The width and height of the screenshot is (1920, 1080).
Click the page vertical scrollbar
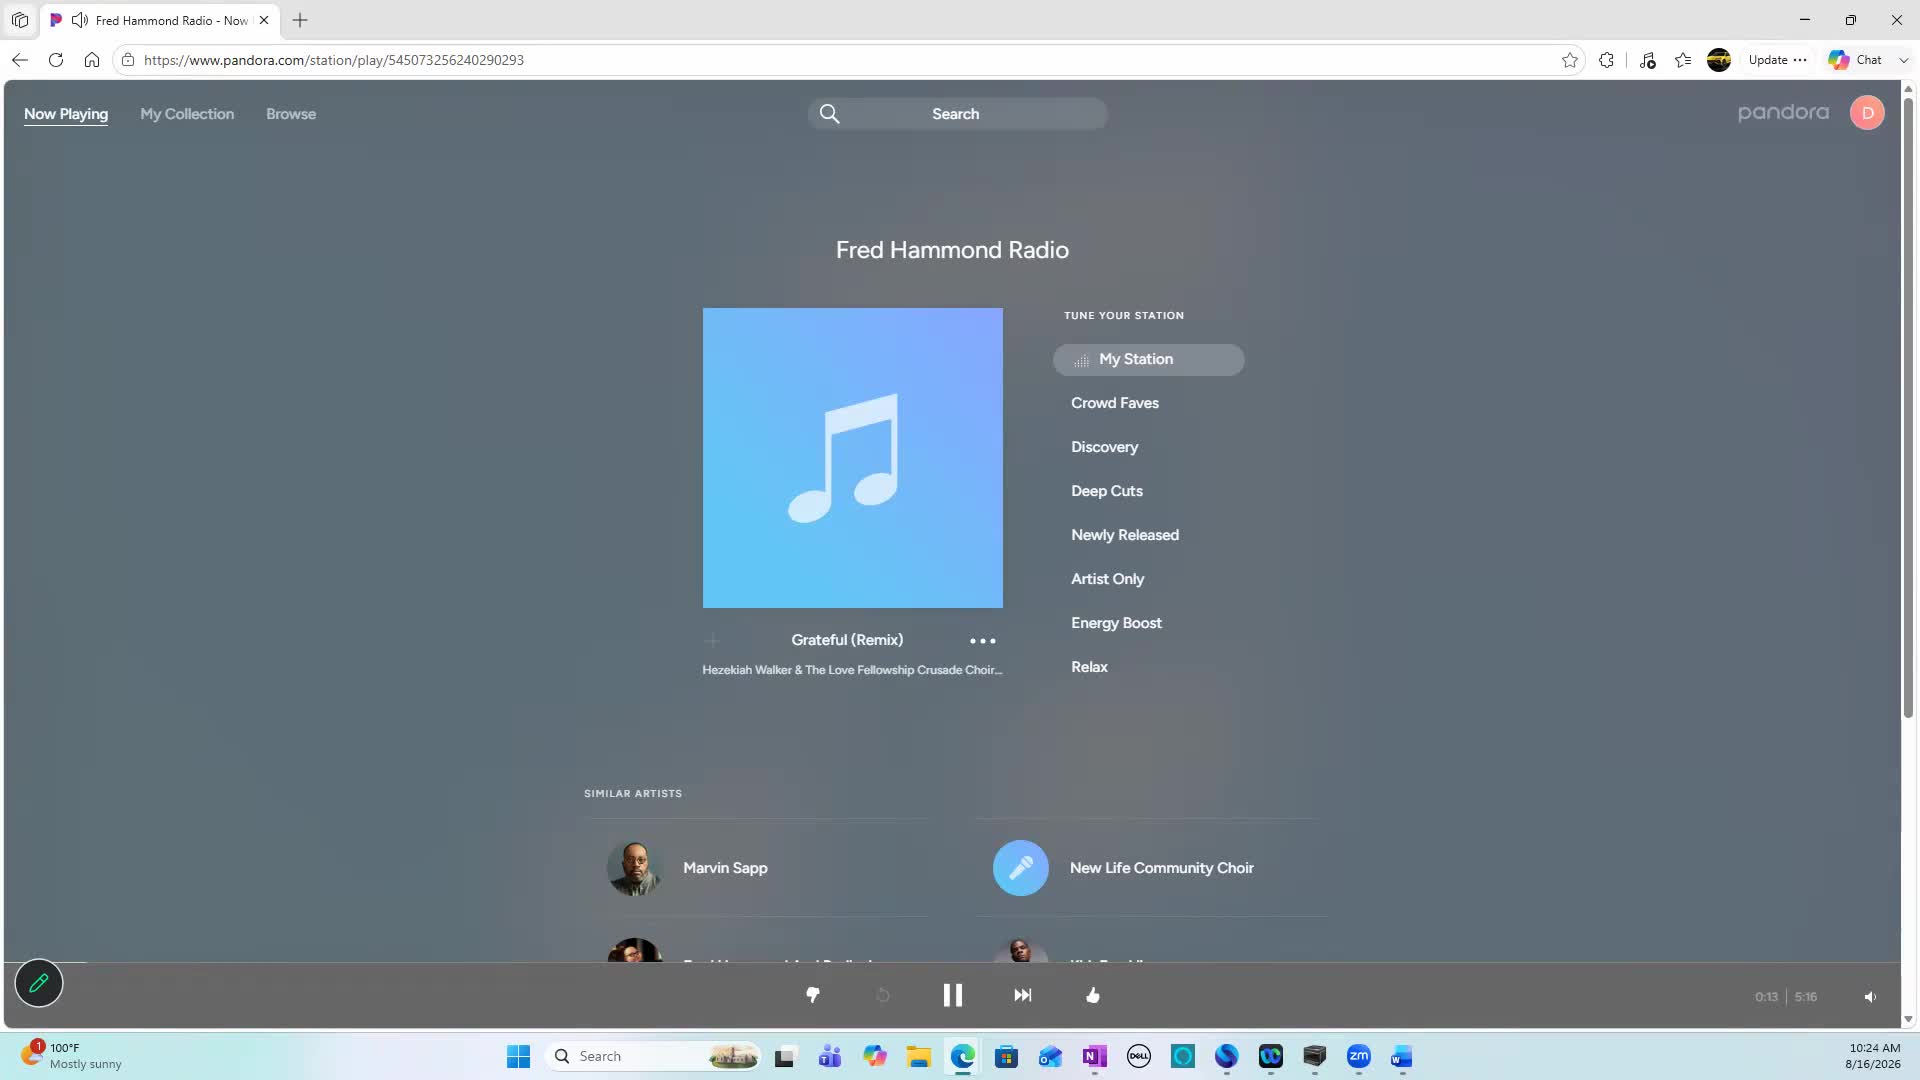[x=1908, y=408]
